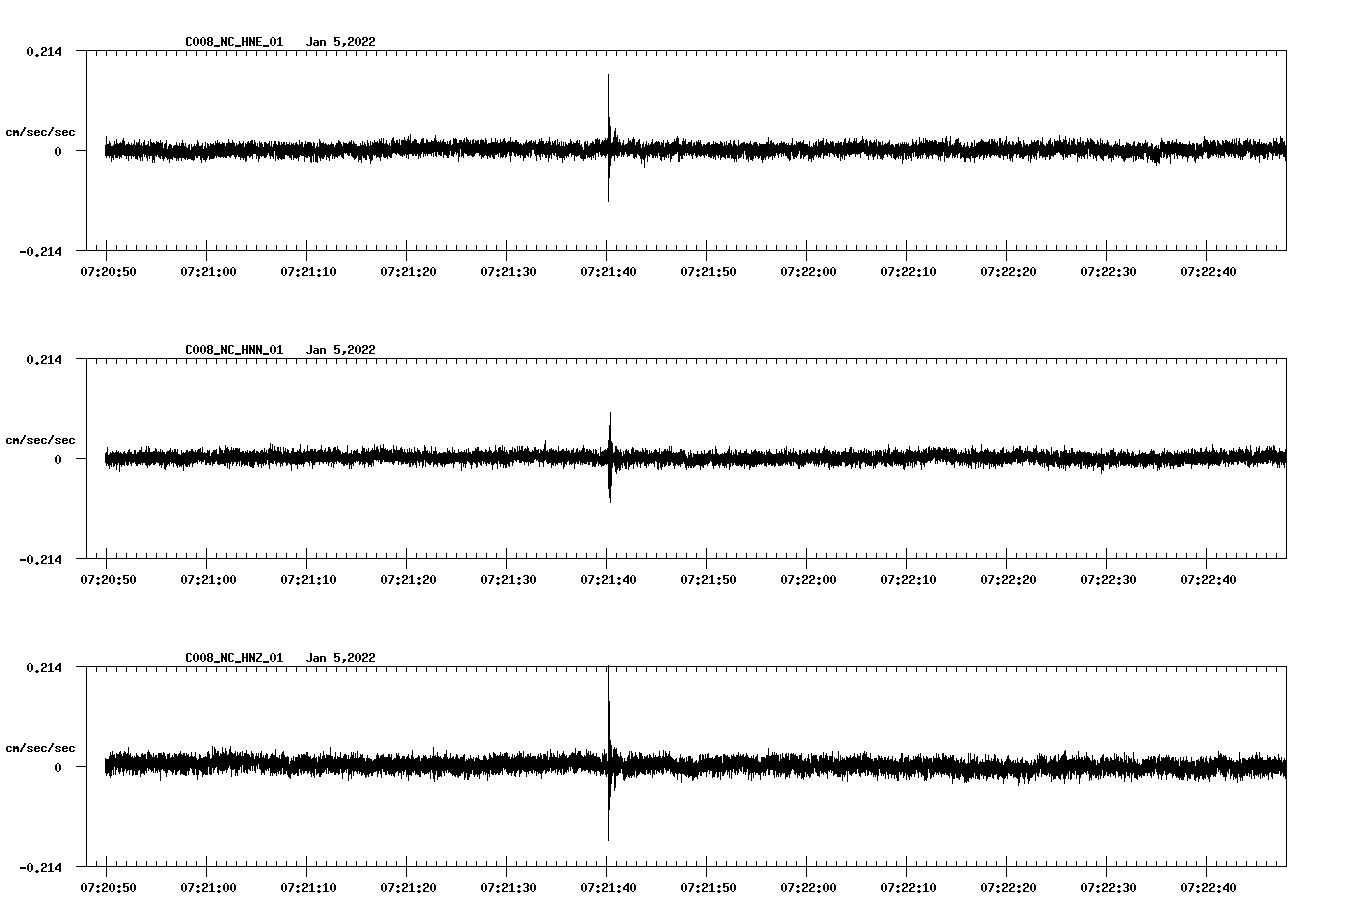
Task: Click the 07:21:40 time label under HNZ plot
Action: click(x=608, y=888)
